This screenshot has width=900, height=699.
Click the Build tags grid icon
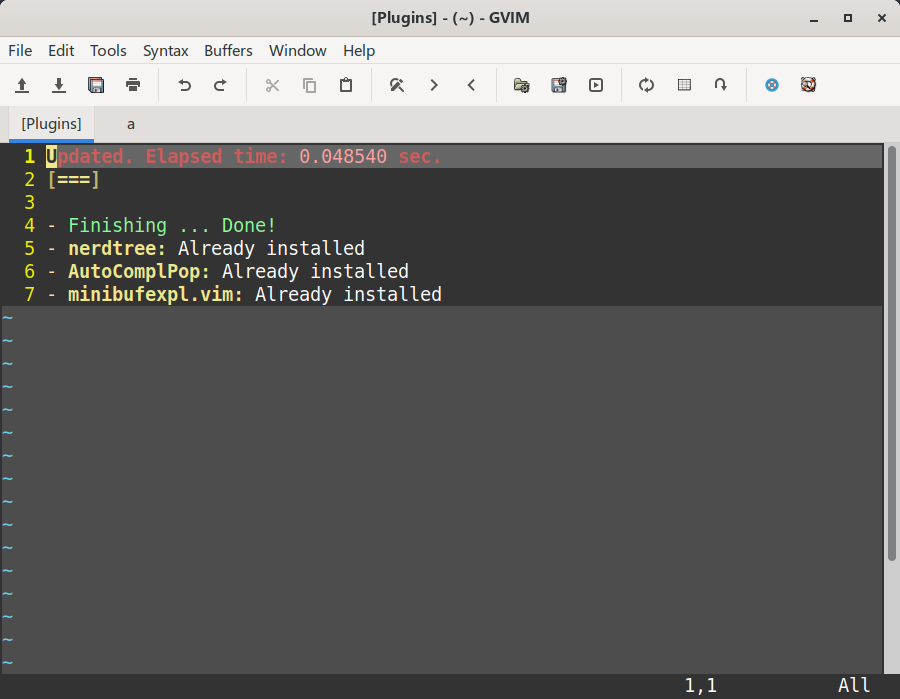coord(684,86)
